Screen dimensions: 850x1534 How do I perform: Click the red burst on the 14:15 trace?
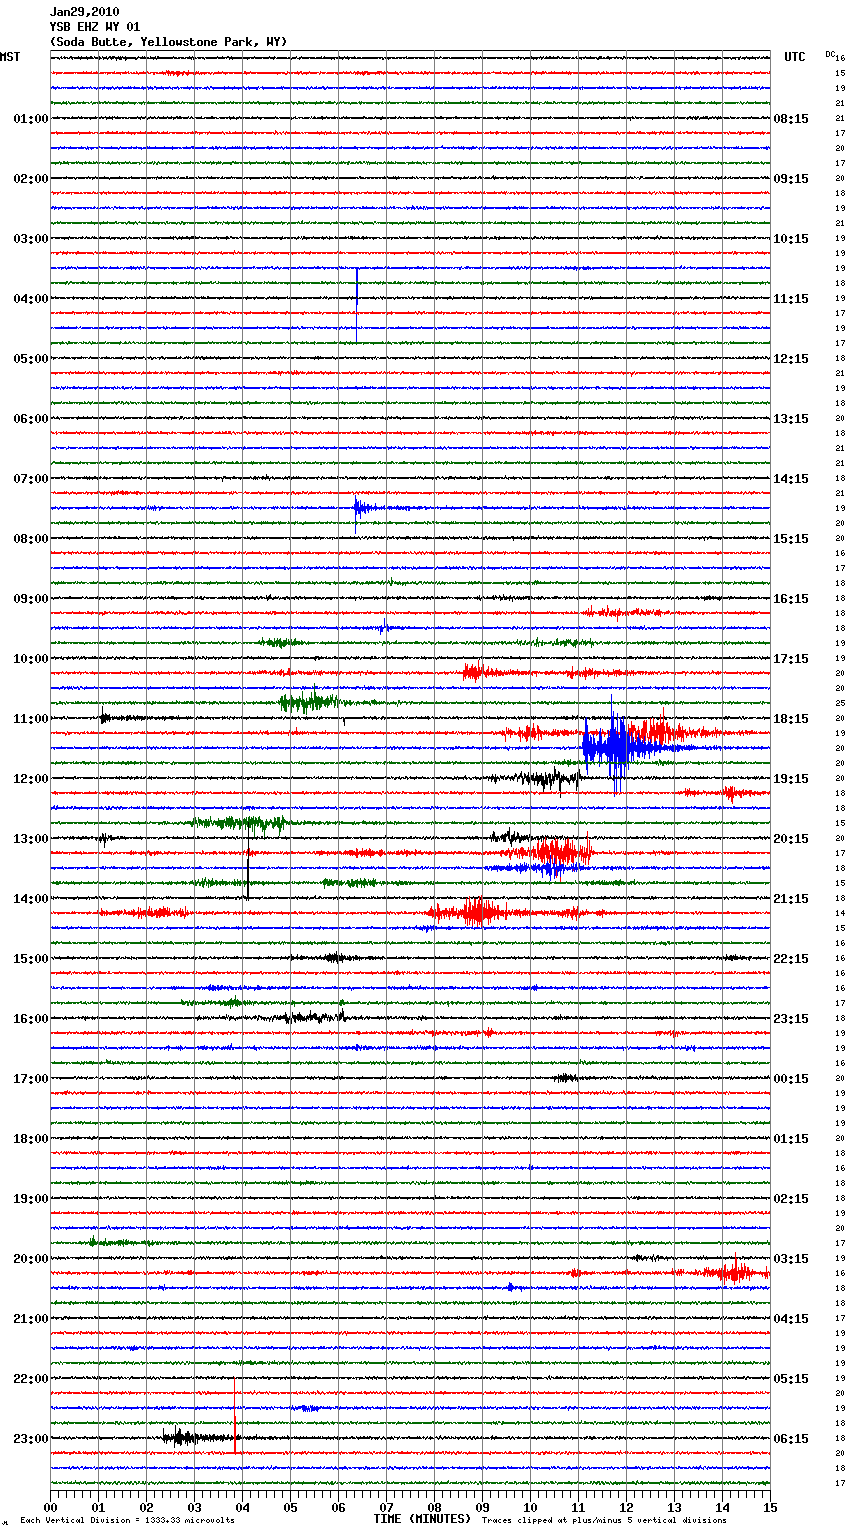click(x=478, y=912)
